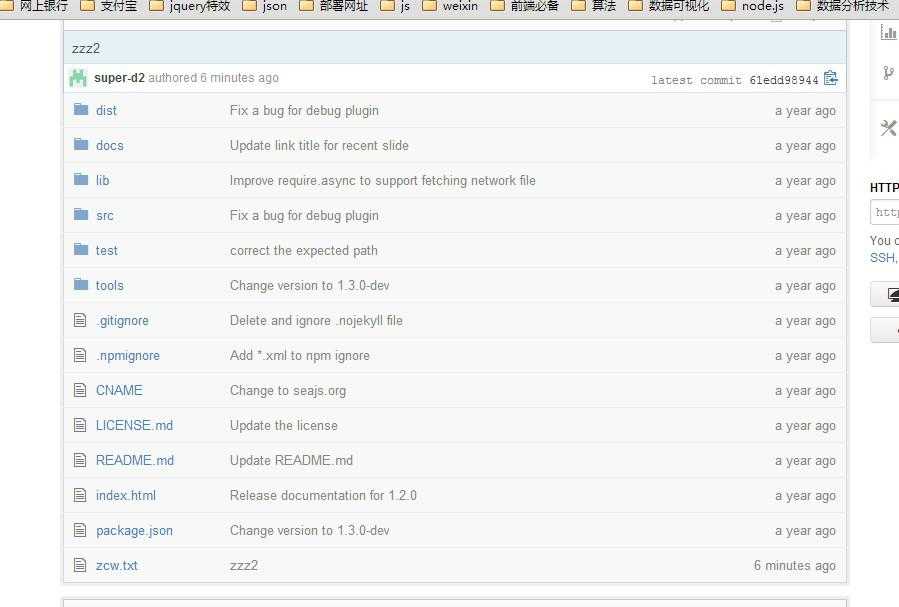Viewport: 899px width, 607px height.
Task: Open the zcw.txt file link
Action: coord(116,565)
